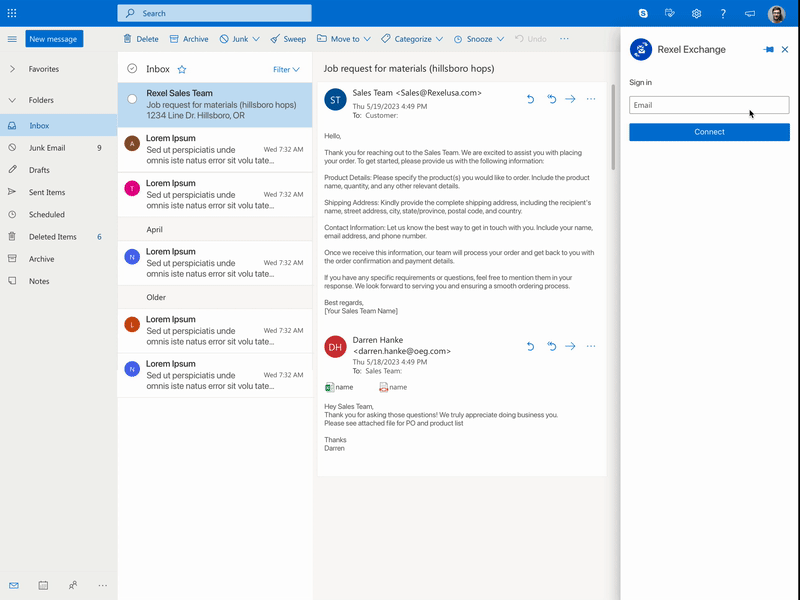
Task: Open the Help question mark icon
Action: coord(723,14)
